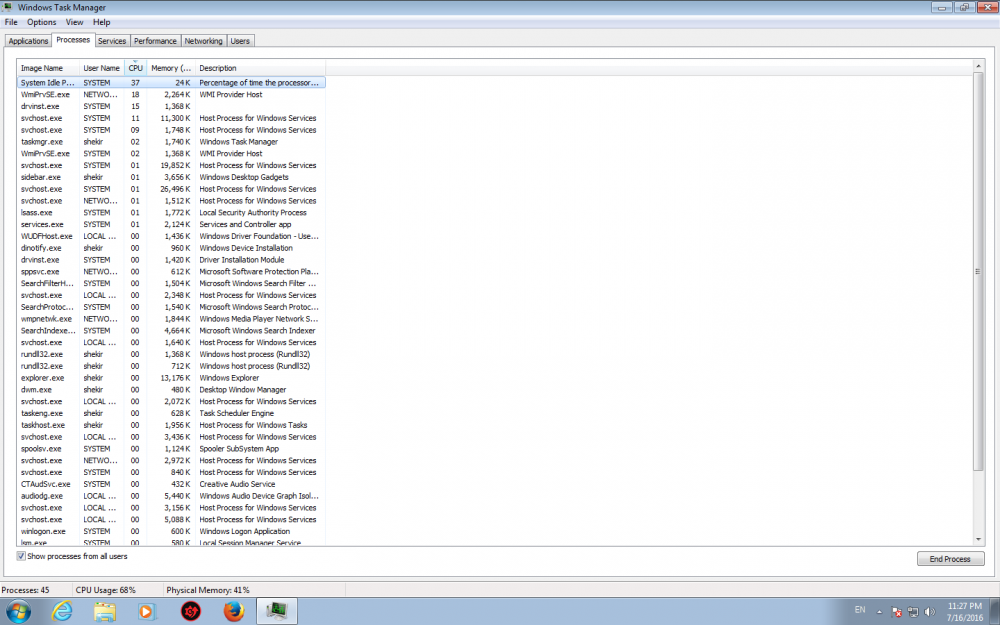This screenshot has width=1000, height=625.
Task: Sort by Description column header
Action: pos(260,68)
